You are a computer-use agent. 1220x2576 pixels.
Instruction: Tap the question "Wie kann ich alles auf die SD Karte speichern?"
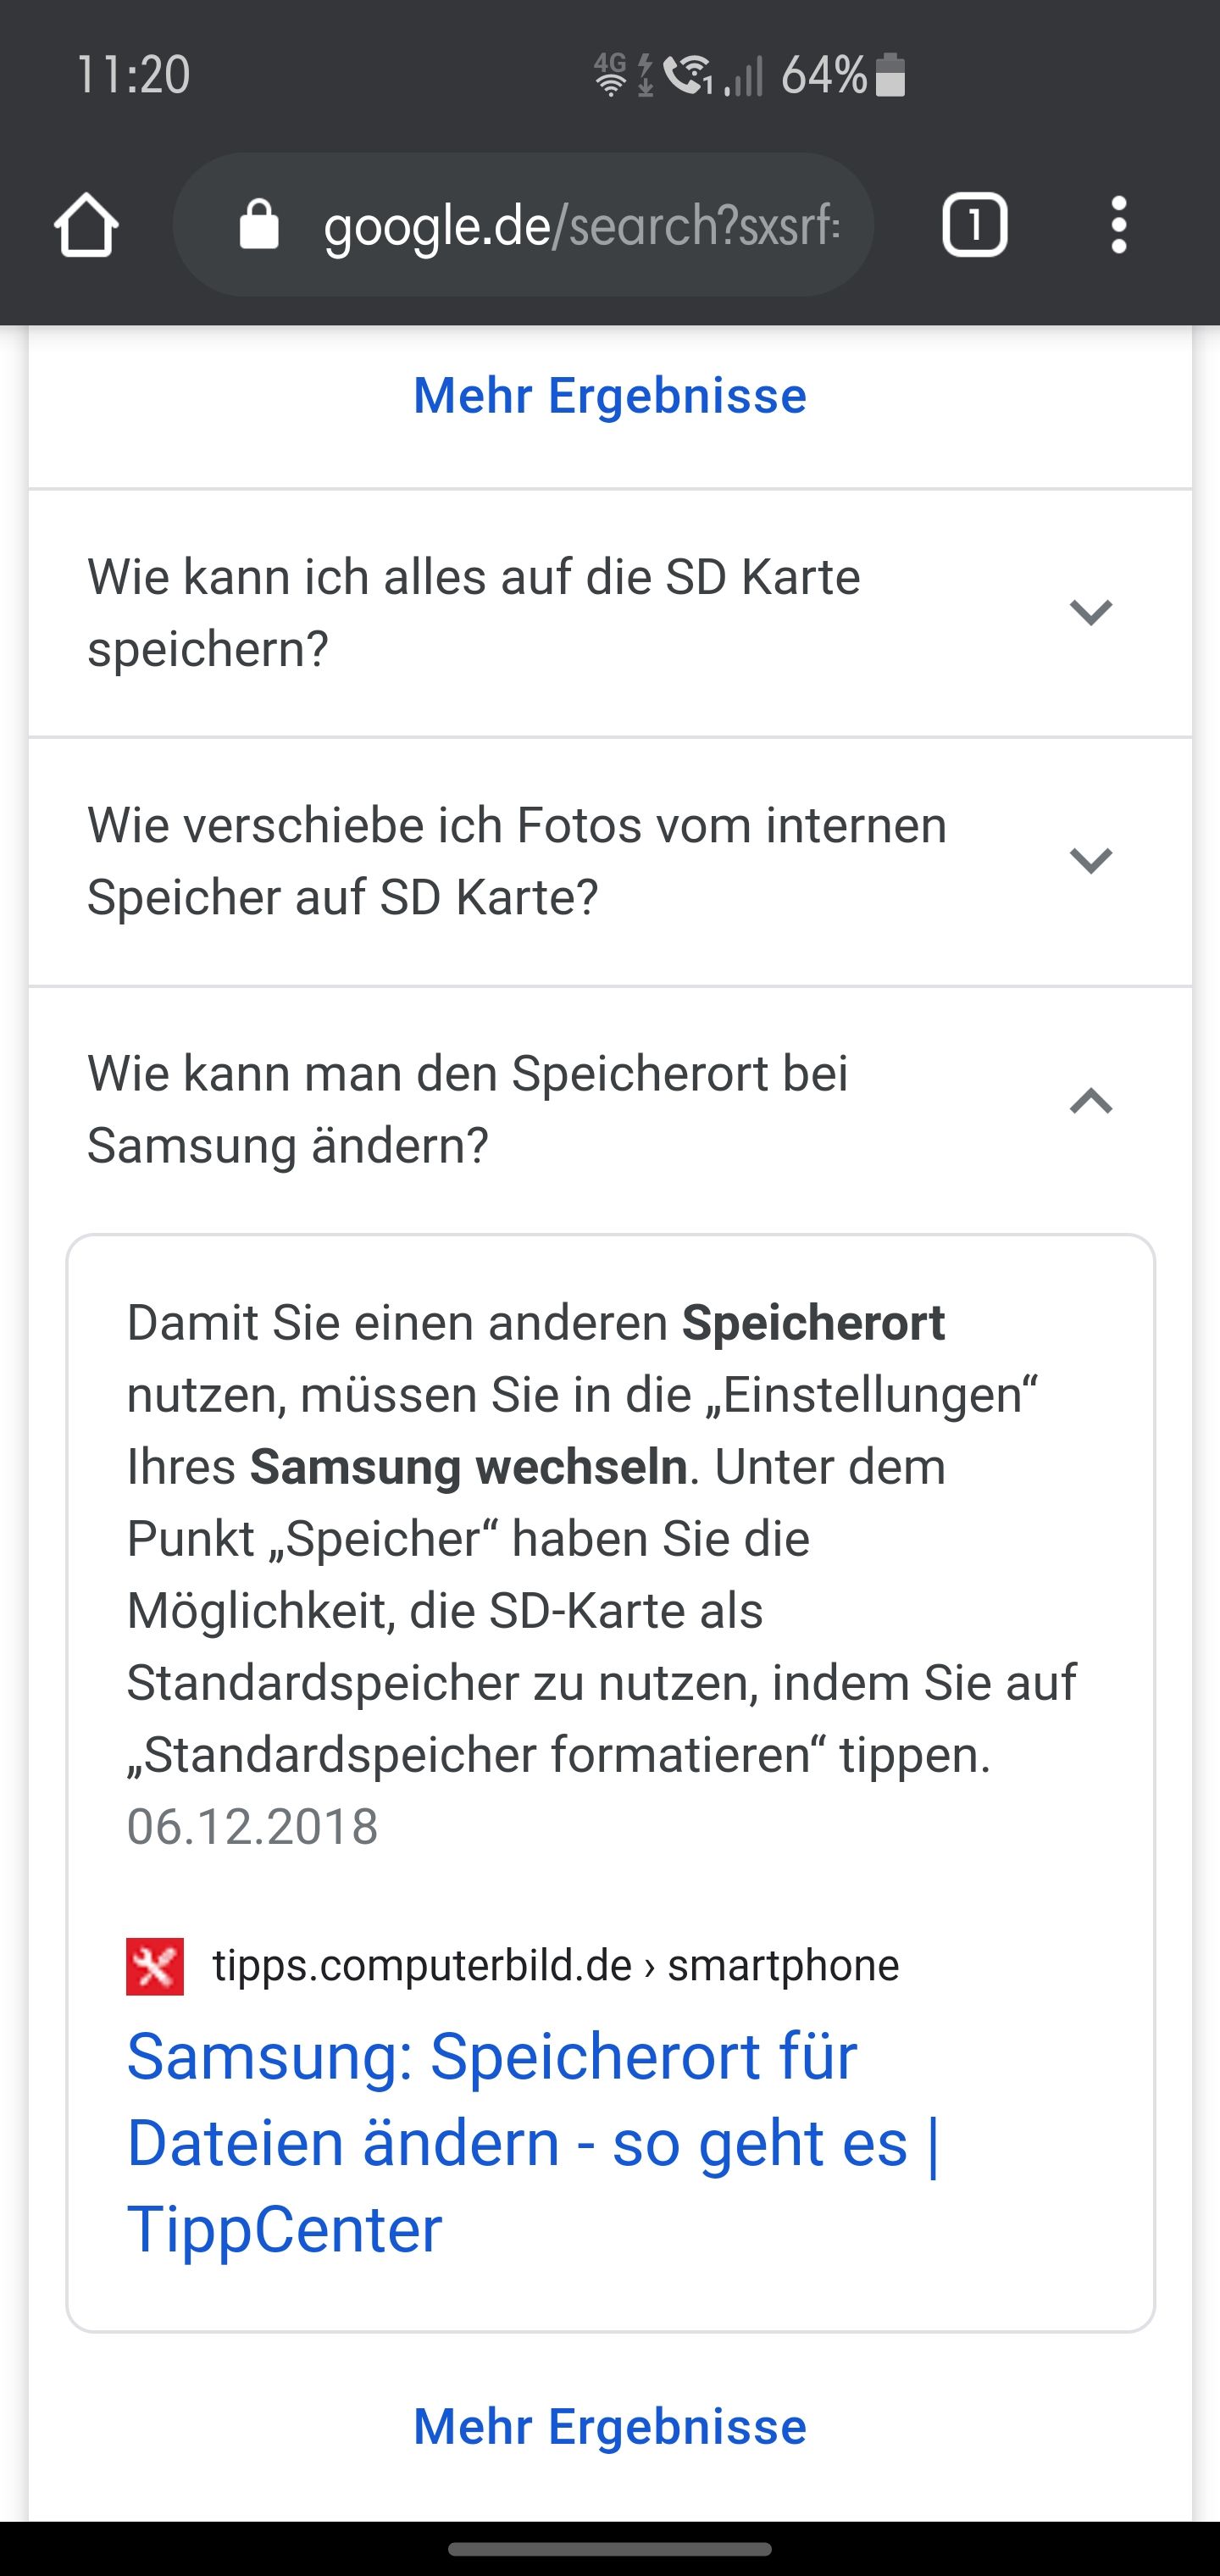click(x=473, y=612)
